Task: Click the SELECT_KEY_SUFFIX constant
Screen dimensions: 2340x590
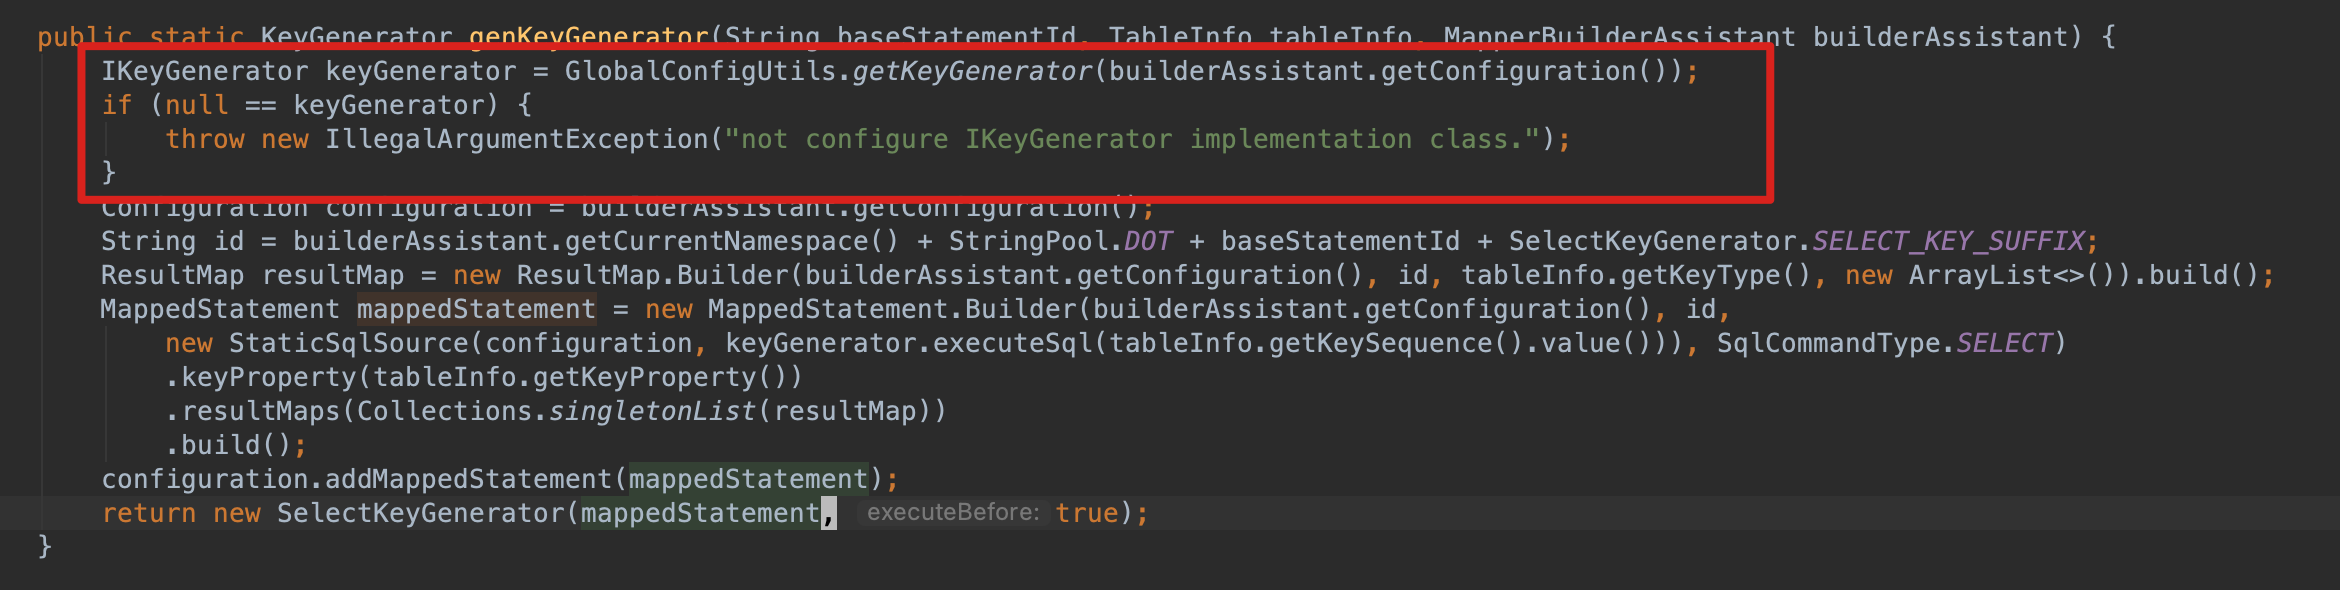Action: pos(1948,242)
